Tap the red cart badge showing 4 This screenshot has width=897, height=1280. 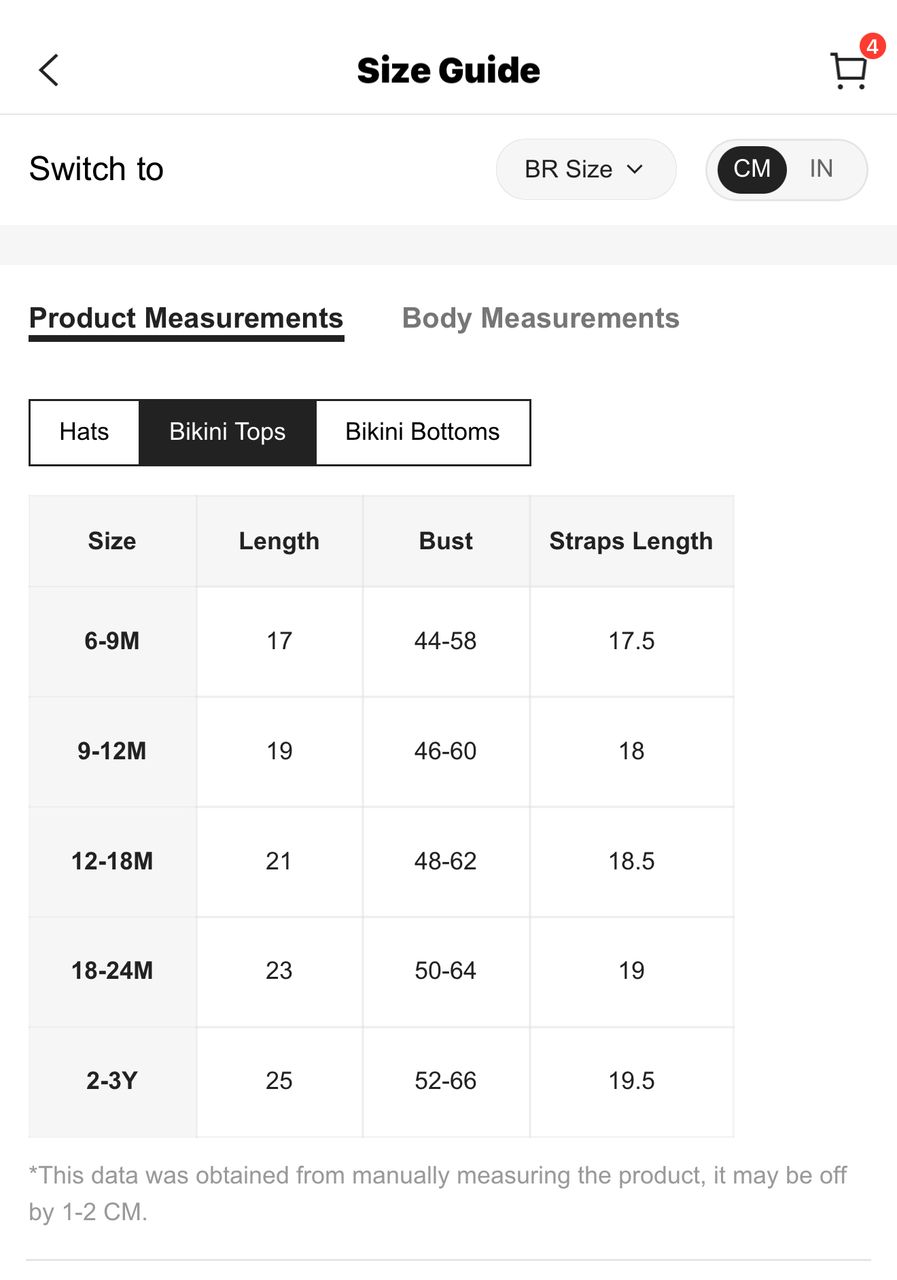pos(872,46)
